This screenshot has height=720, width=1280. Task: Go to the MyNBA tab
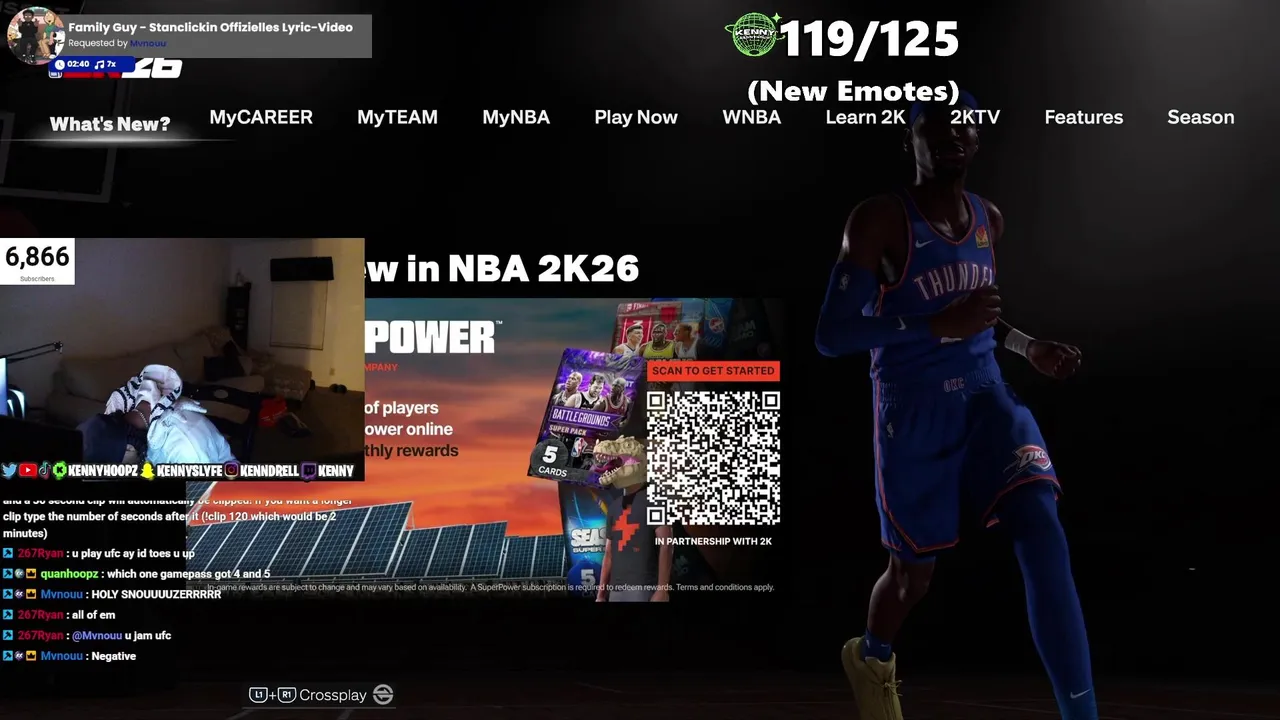tap(516, 117)
